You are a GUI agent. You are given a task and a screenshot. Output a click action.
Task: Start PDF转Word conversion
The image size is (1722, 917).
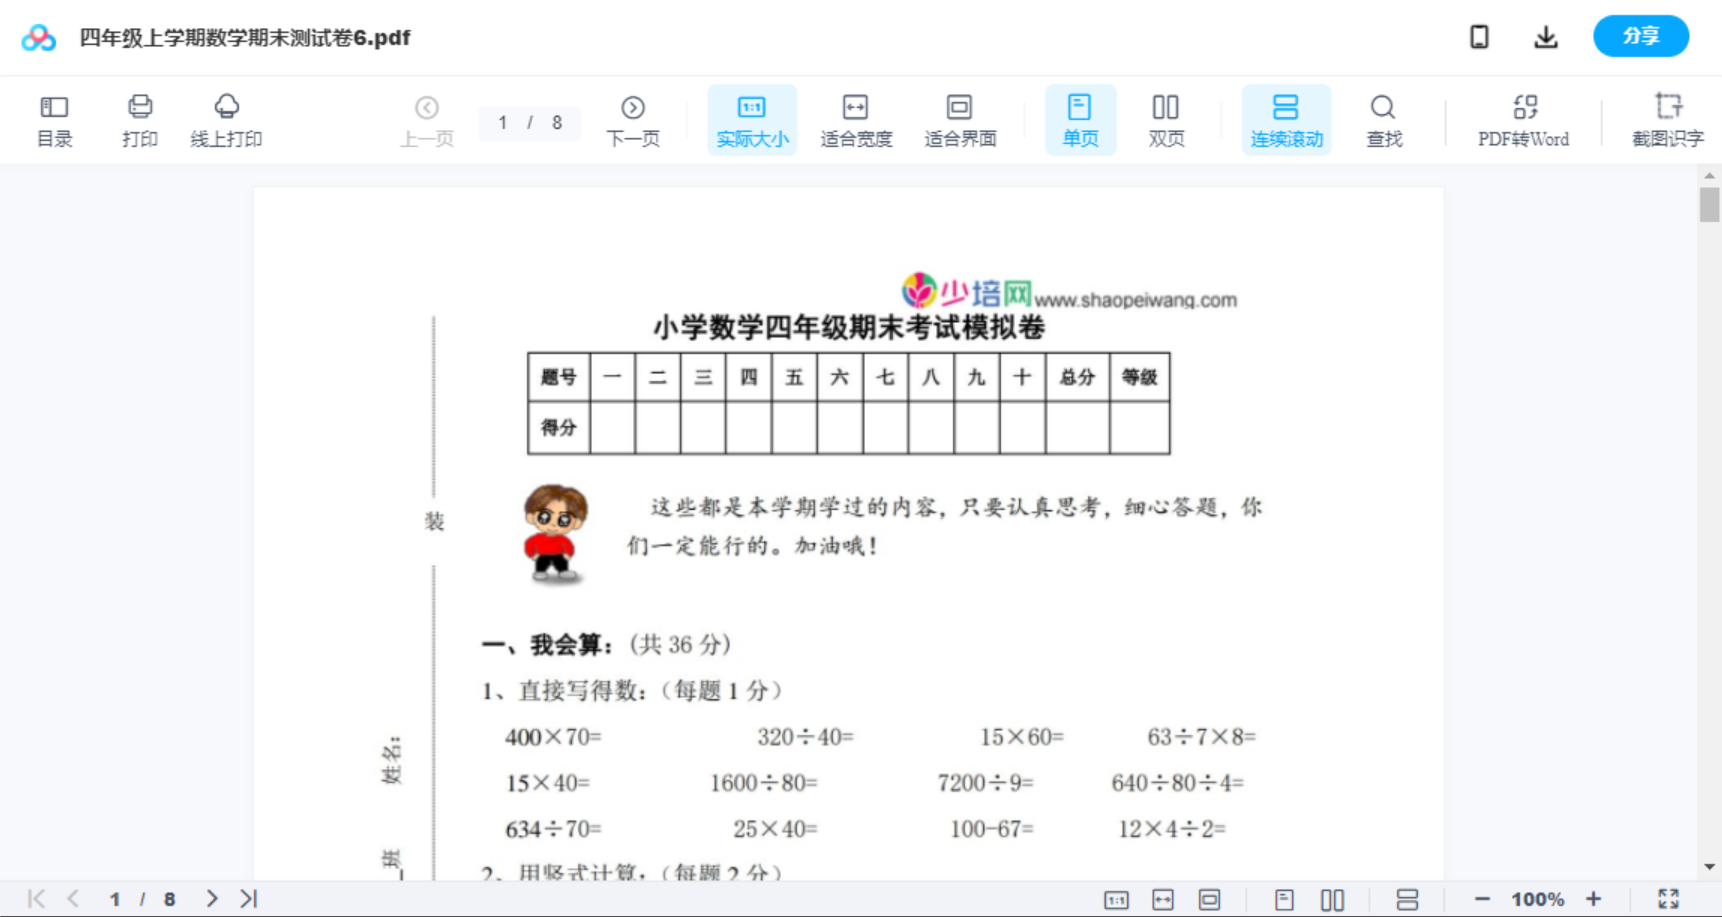1523,119
